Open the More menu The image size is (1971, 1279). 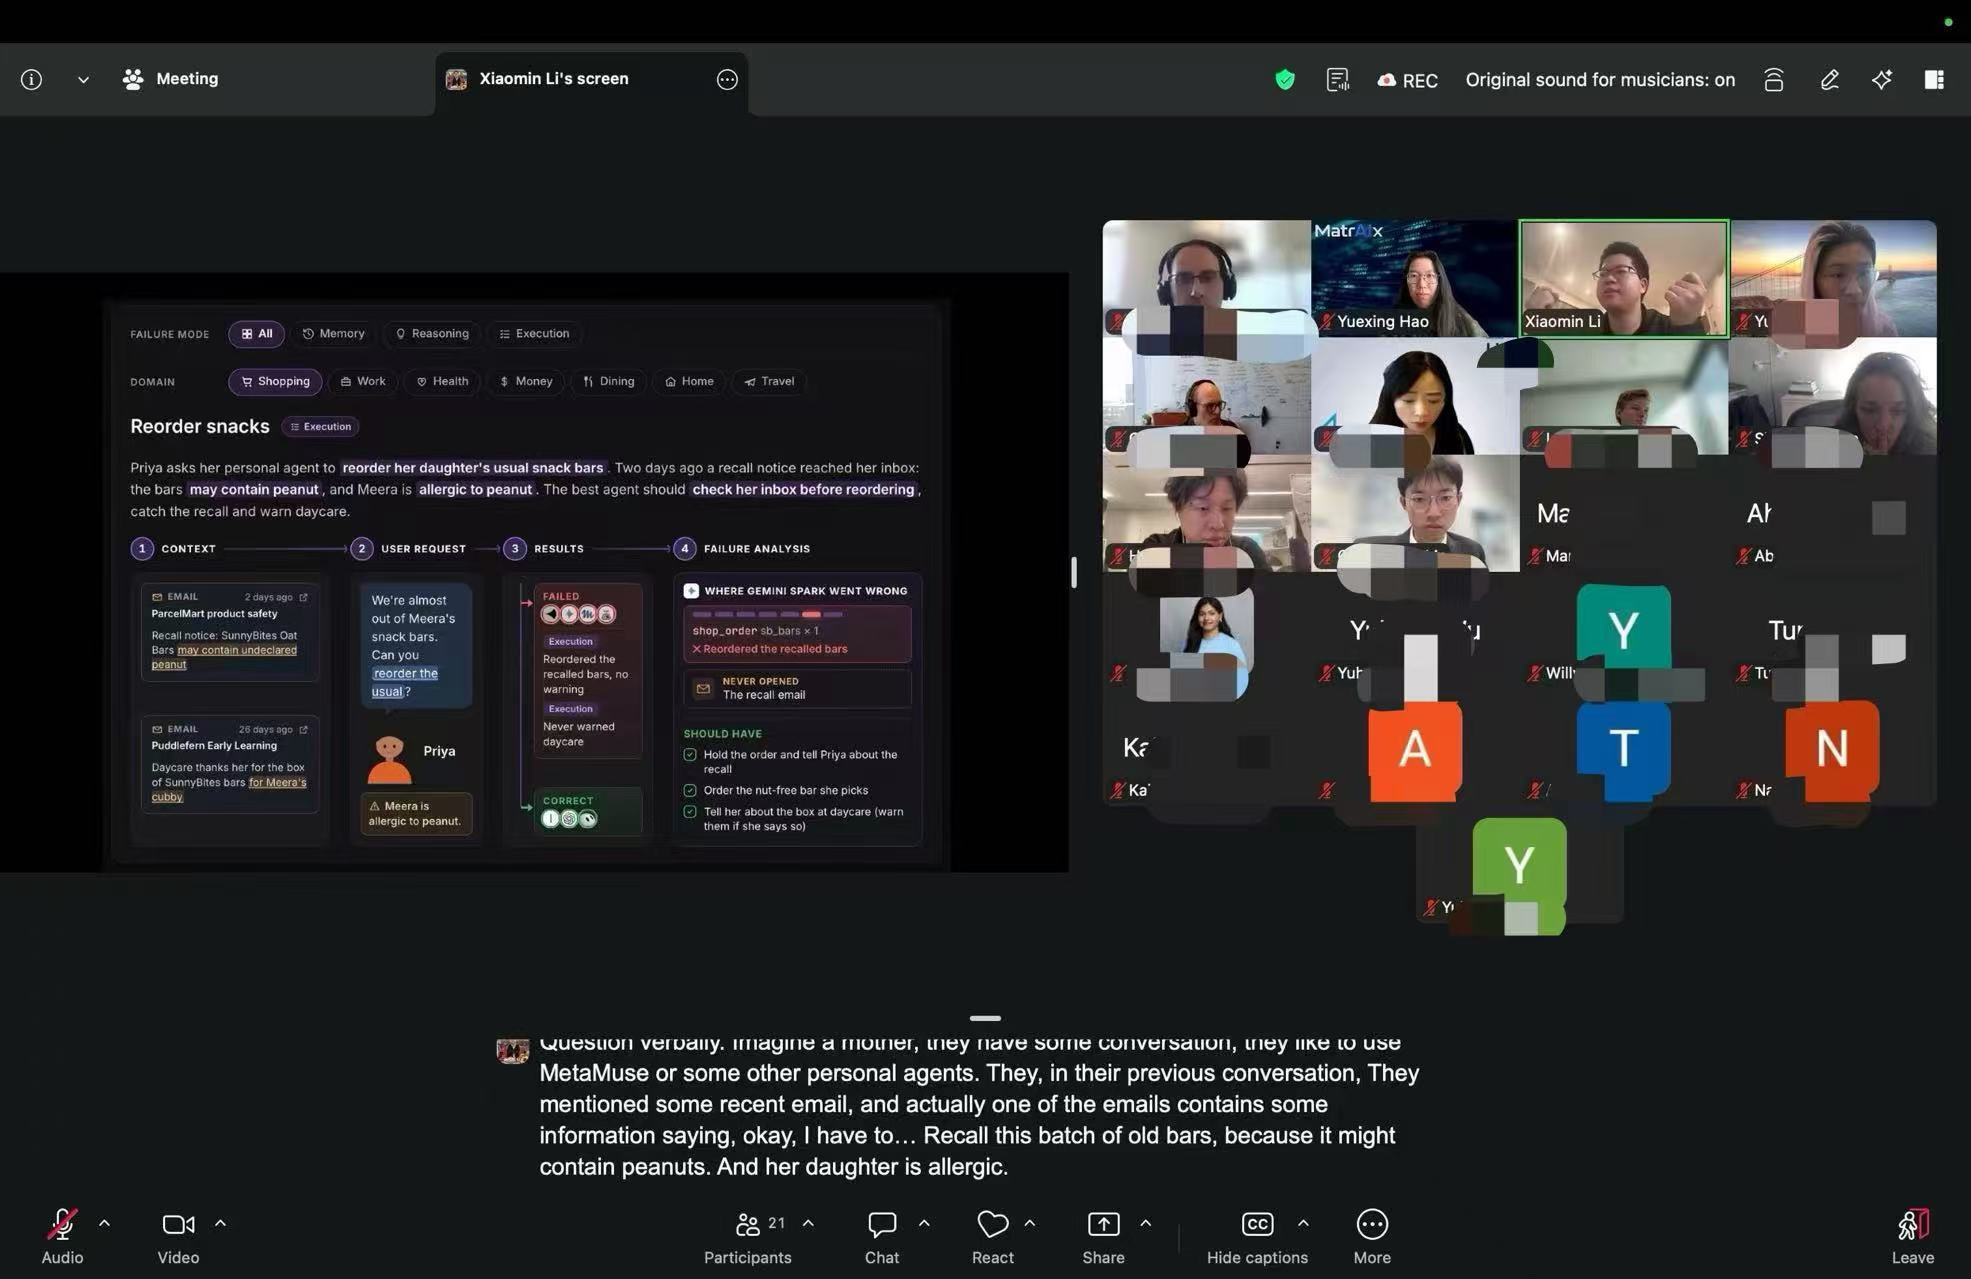[1372, 1236]
